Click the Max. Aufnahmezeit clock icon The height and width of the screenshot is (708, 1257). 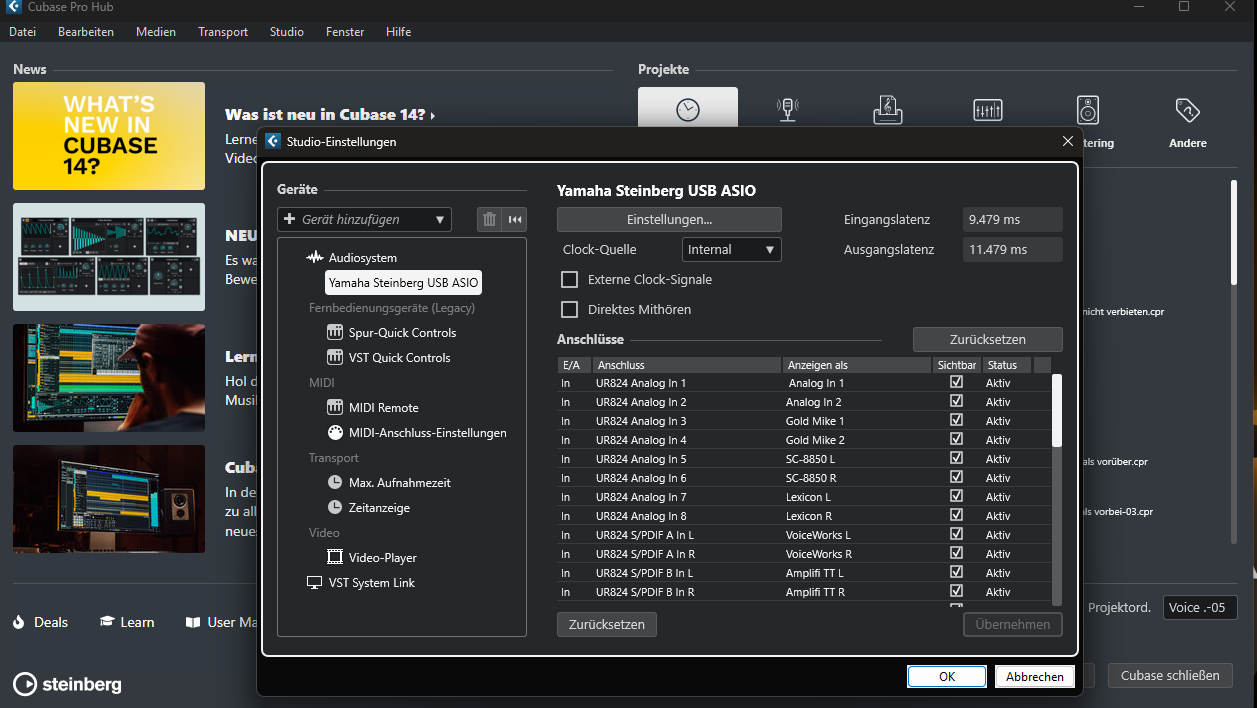[335, 482]
